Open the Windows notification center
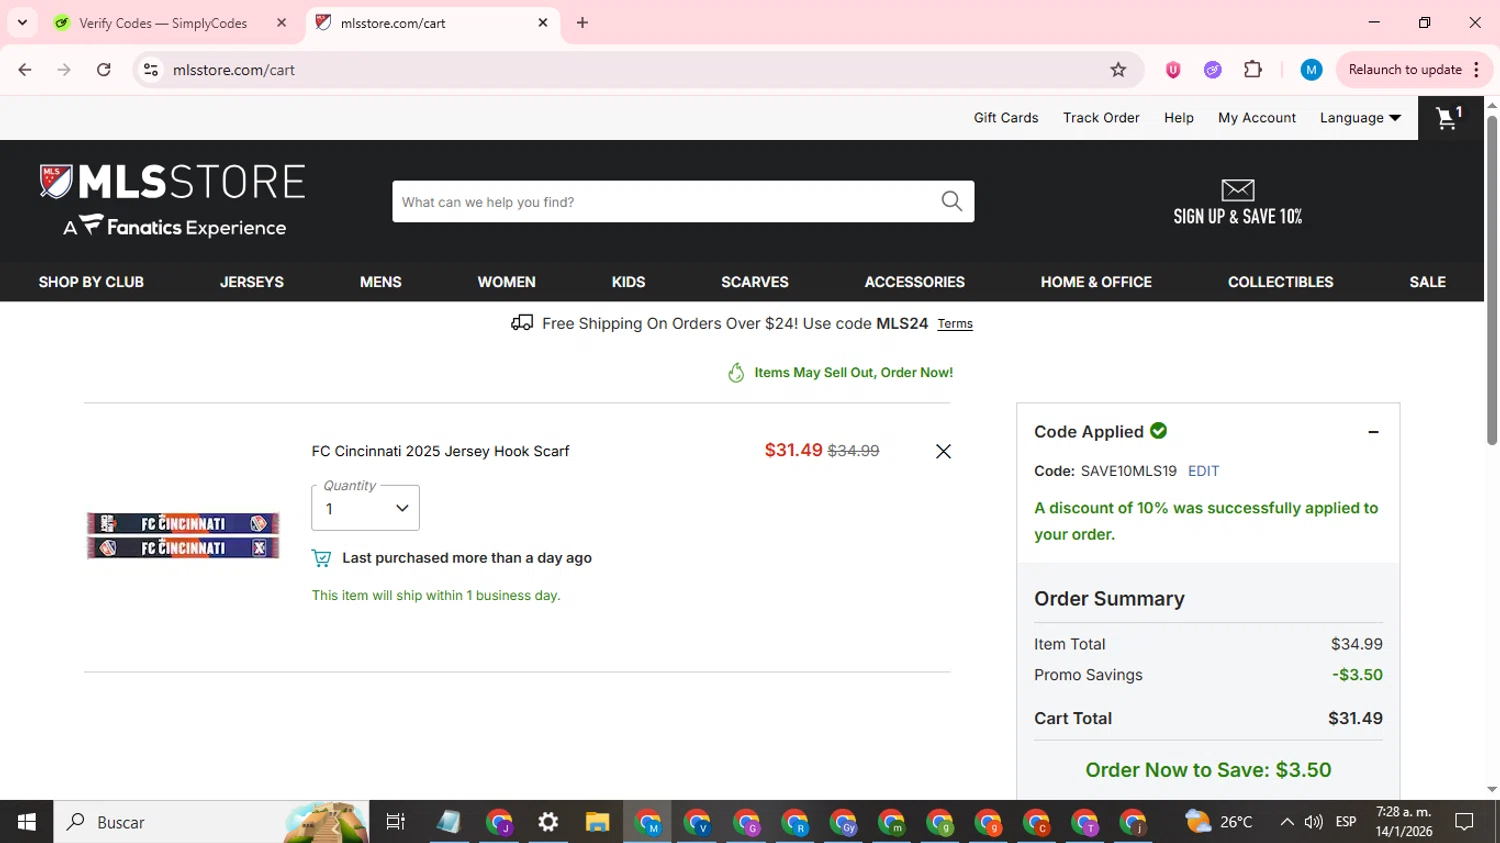Viewport: 1500px width, 843px height. pos(1464,822)
